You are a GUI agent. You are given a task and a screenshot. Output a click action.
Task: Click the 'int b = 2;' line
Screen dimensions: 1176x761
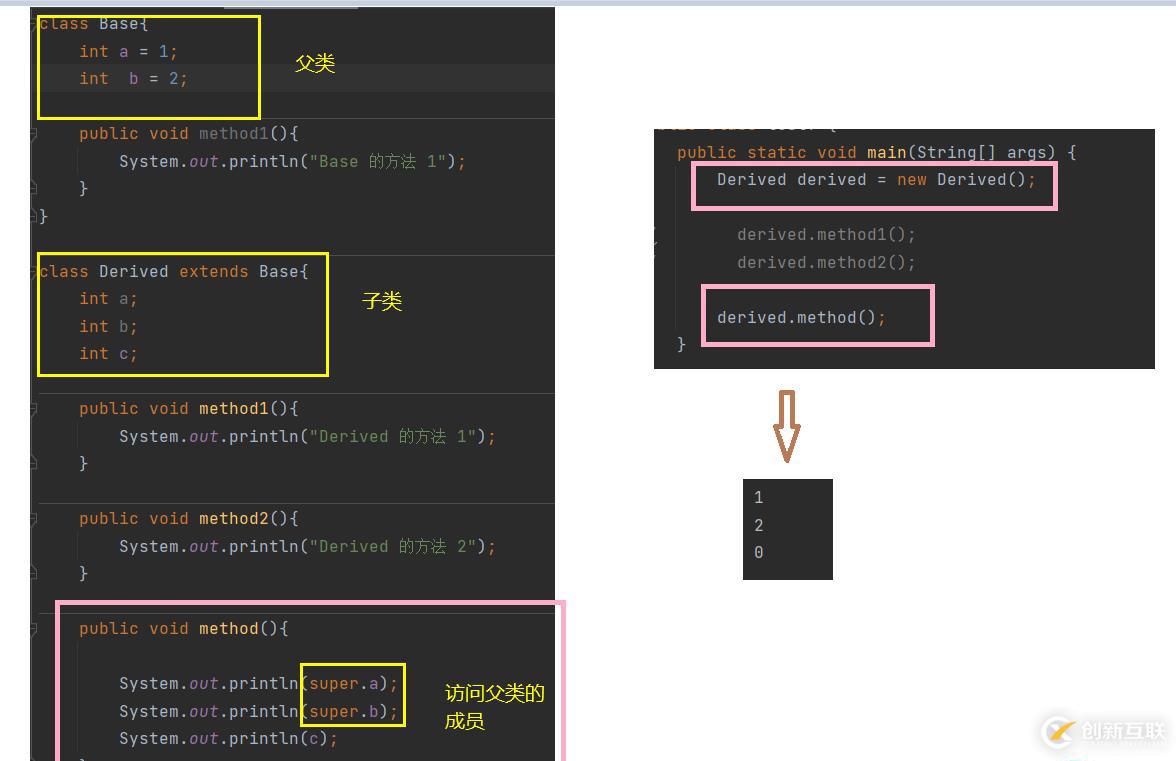134,79
